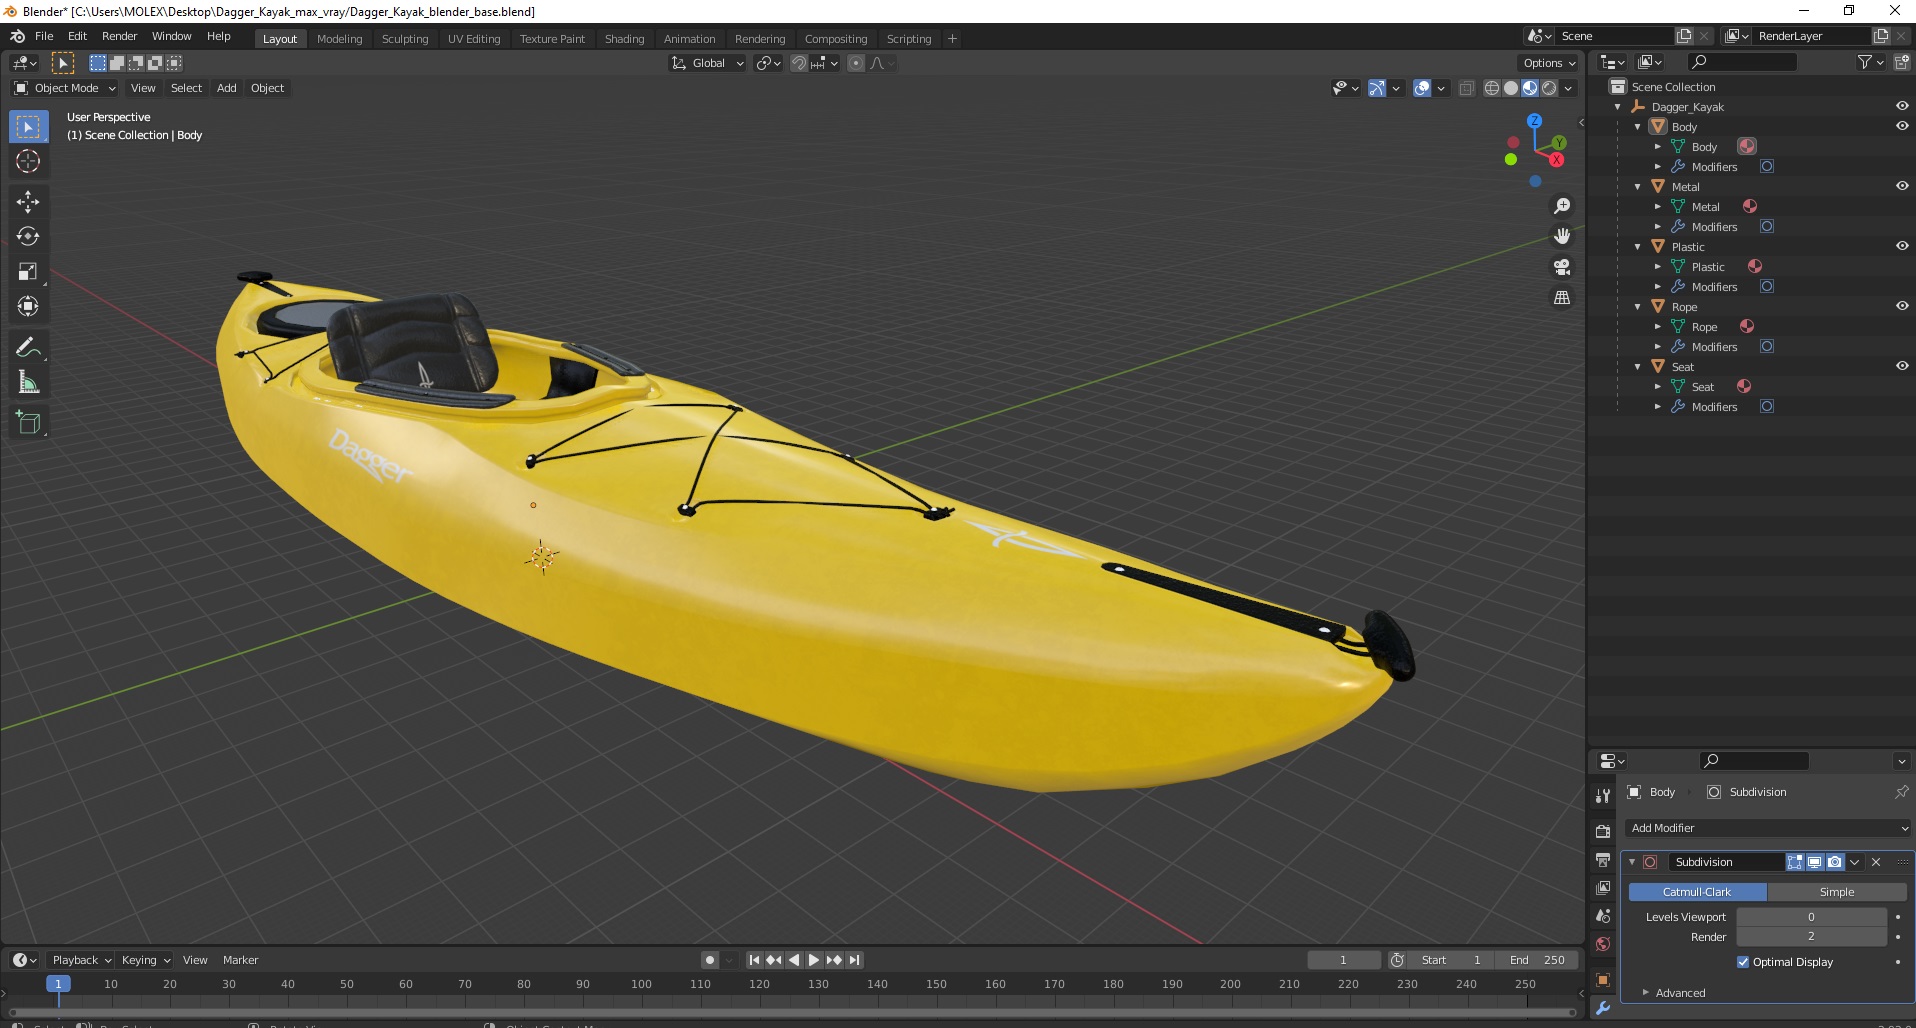Collapse the Rope collection in outliner
The width and height of the screenshot is (1916, 1028).
point(1638,307)
